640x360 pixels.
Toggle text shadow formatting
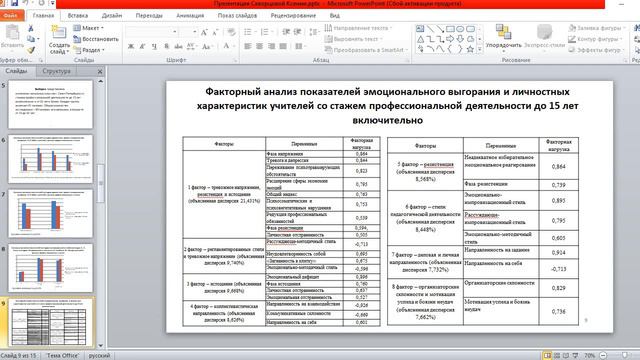(167, 47)
